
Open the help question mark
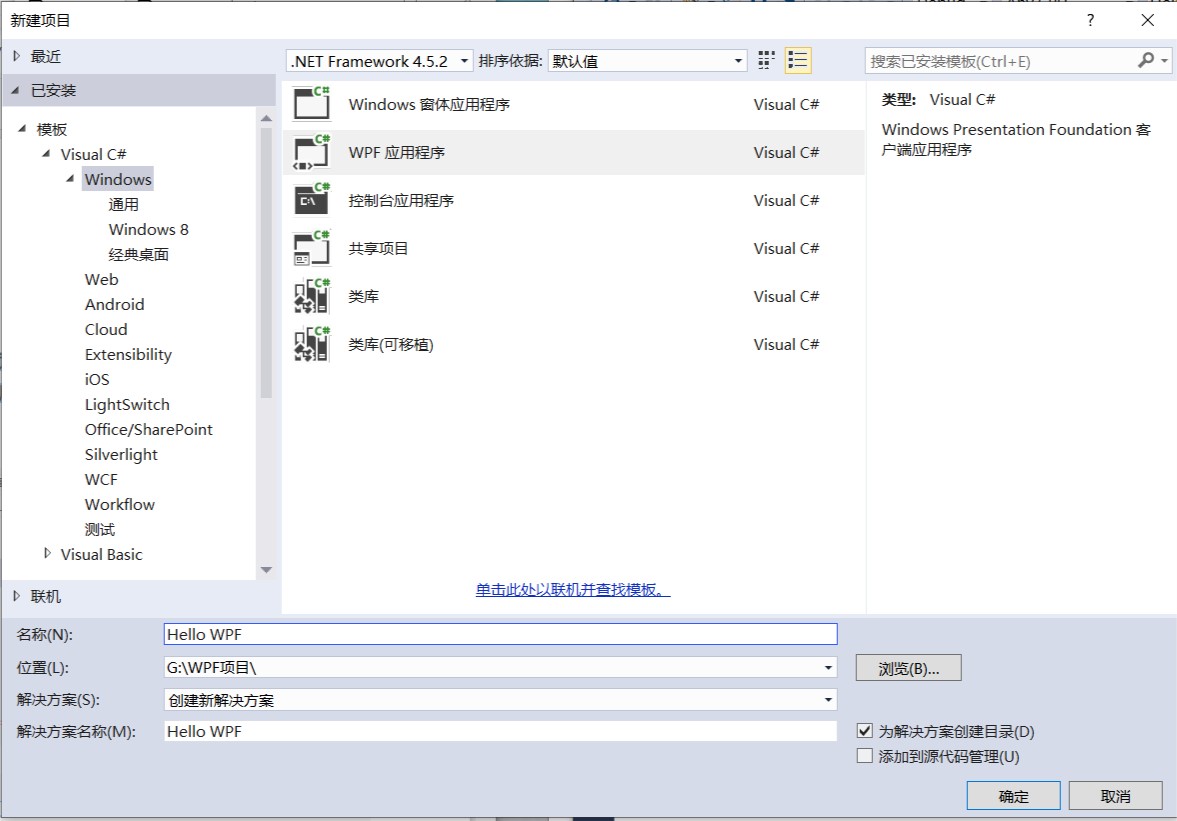[x=1091, y=20]
